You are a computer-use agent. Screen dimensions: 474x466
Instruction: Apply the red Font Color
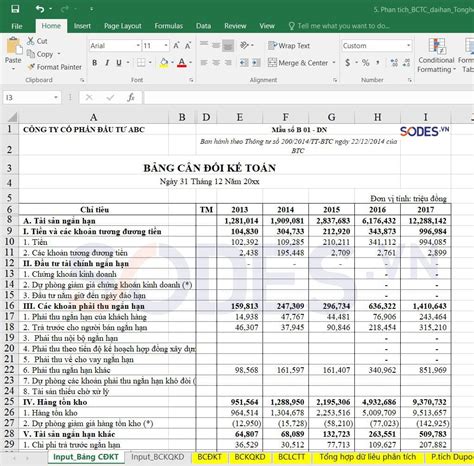(182, 63)
